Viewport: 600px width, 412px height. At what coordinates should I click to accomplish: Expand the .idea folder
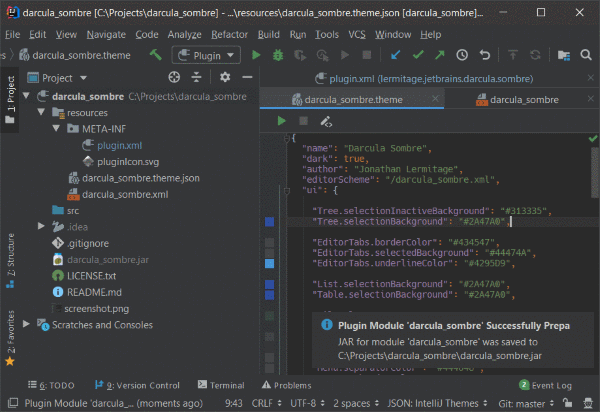pyautogui.click(x=41, y=226)
